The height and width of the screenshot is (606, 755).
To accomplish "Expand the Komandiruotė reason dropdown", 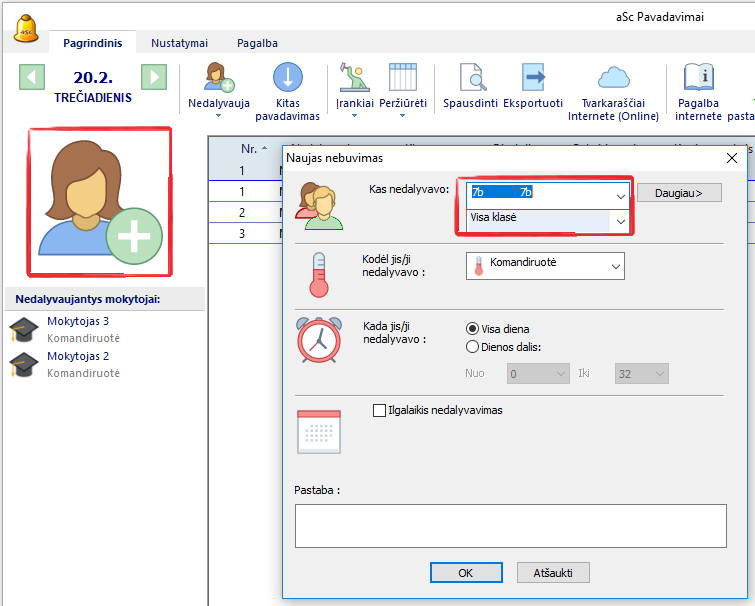I will tap(616, 265).
